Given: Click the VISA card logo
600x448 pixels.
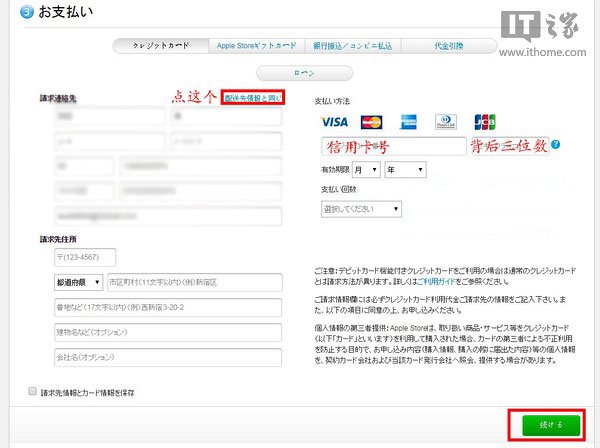Looking at the screenshot, I should (334, 122).
